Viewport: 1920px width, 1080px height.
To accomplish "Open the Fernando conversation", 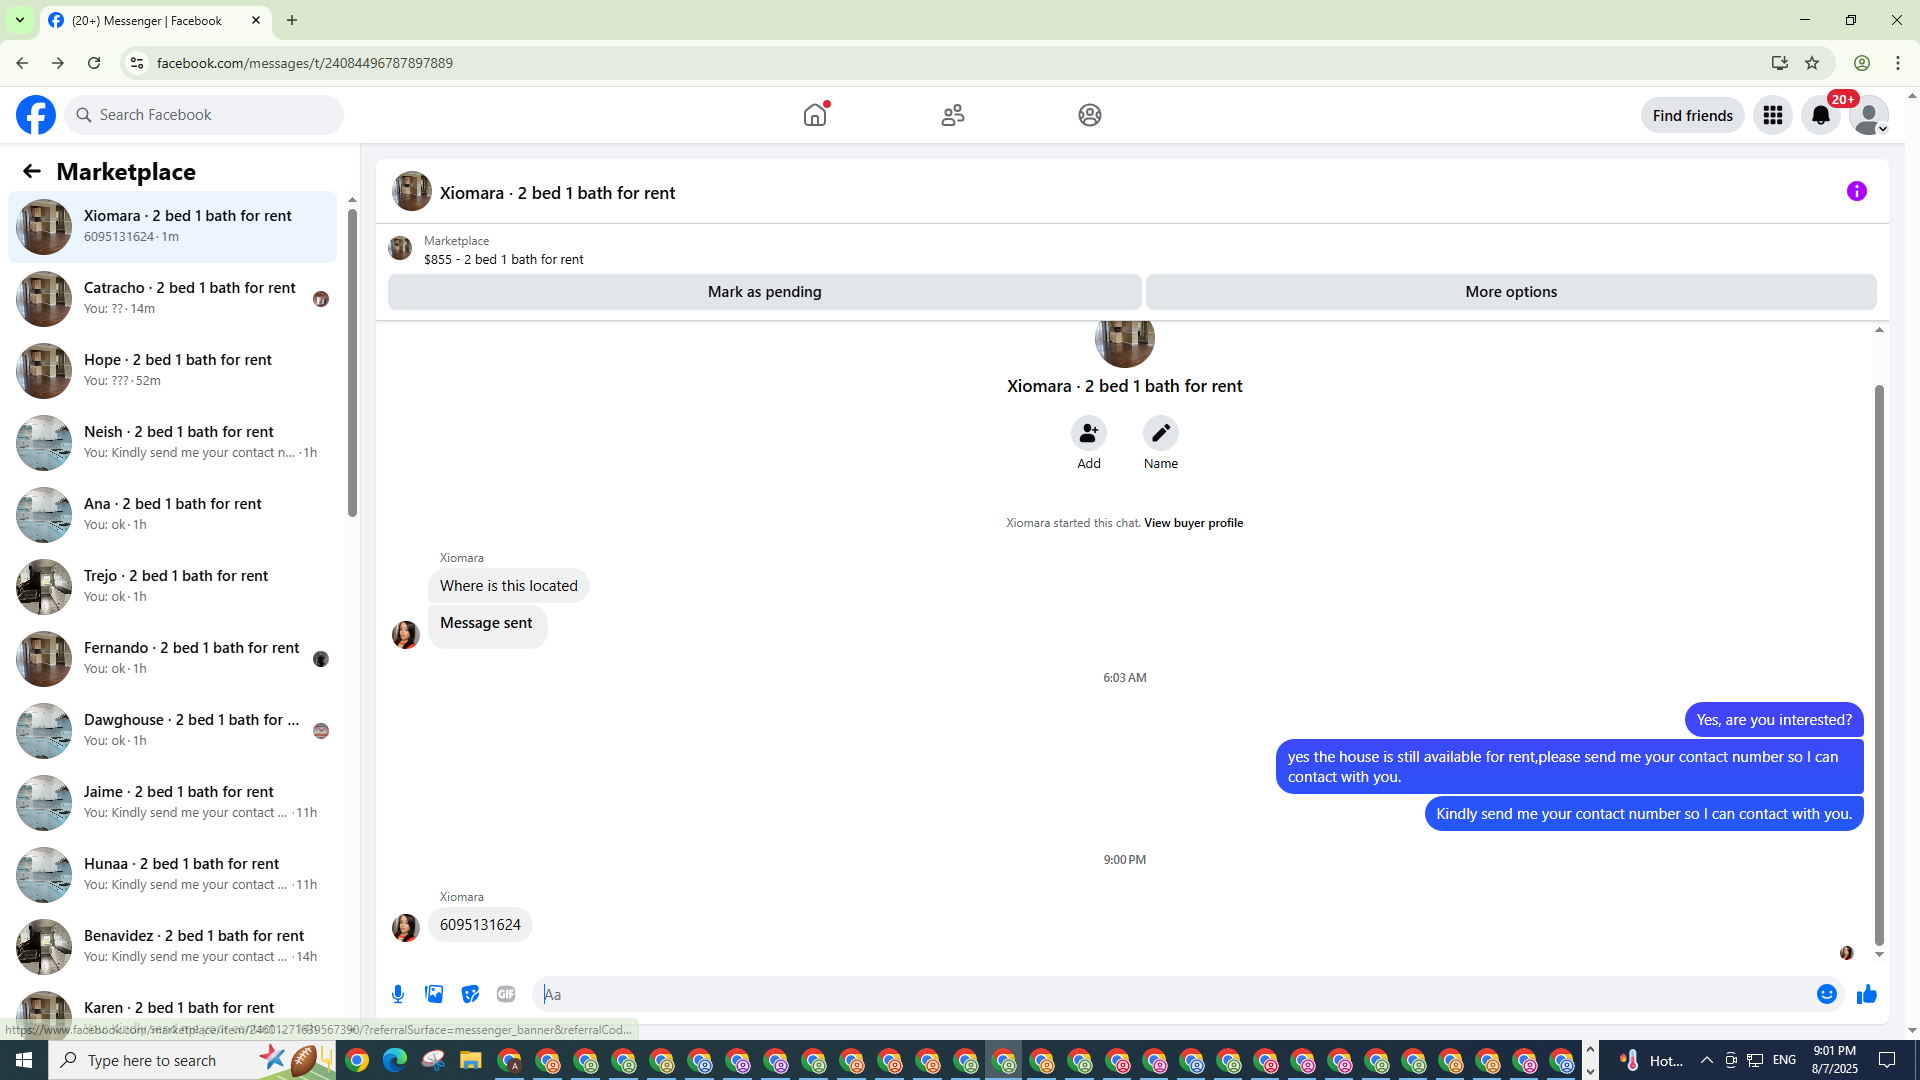I will click(172, 659).
